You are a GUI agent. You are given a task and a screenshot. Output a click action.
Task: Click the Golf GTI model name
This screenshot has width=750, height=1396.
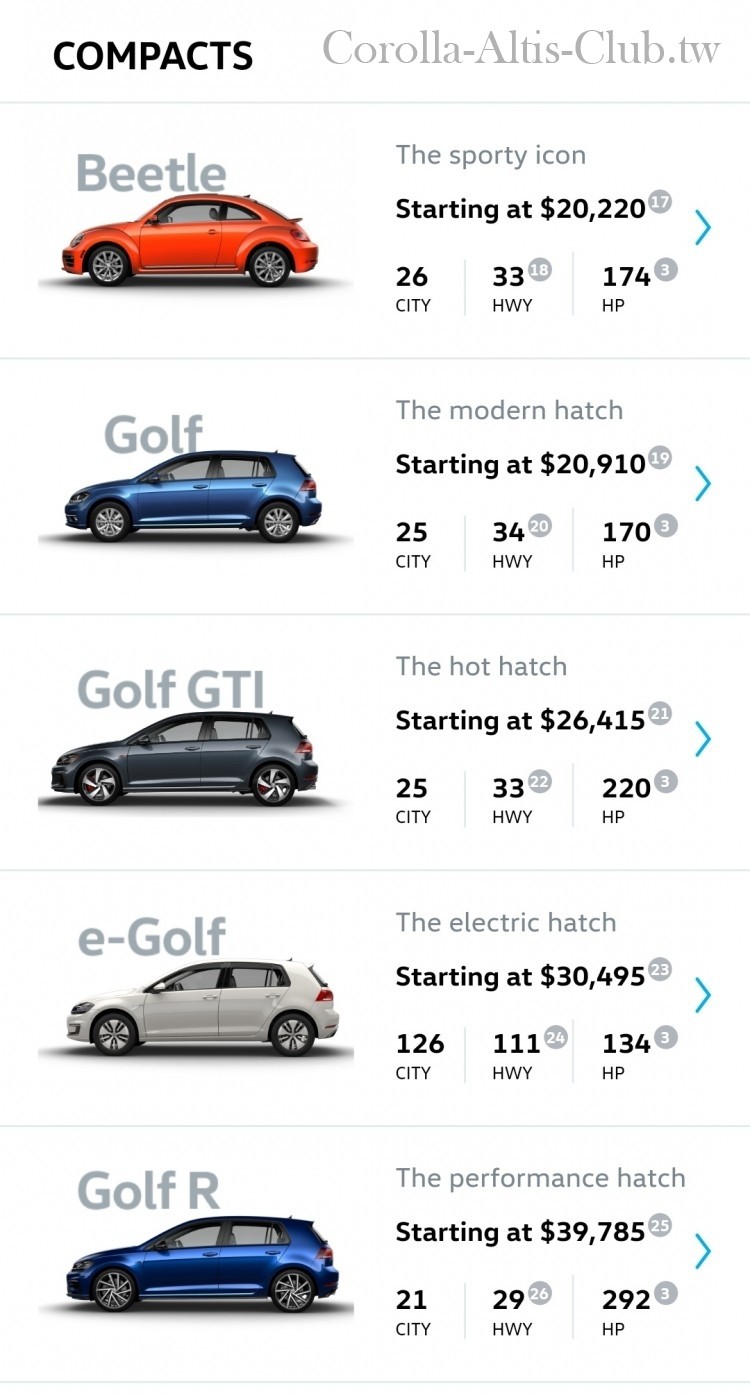[x=171, y=690]
